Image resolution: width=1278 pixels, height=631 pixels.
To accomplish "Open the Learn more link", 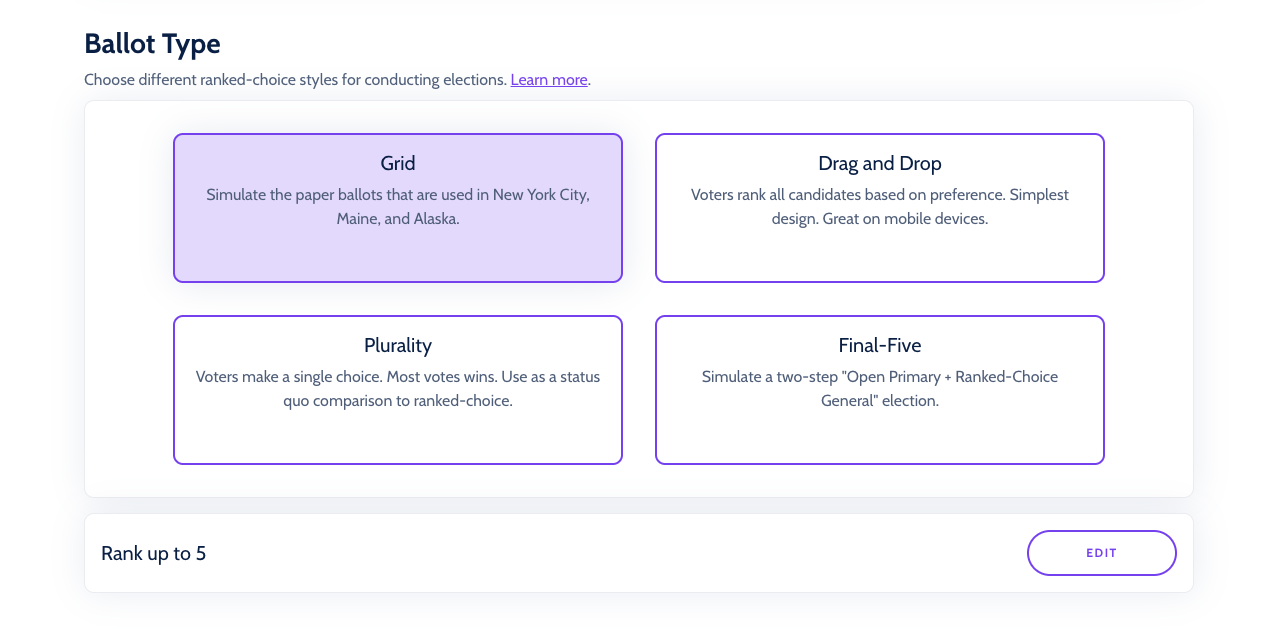I will click(x=548, y=80).
